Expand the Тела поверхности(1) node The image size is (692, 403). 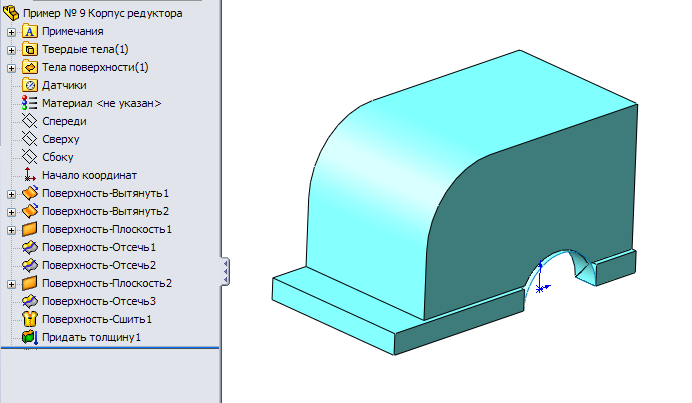(x=11, y=68)
